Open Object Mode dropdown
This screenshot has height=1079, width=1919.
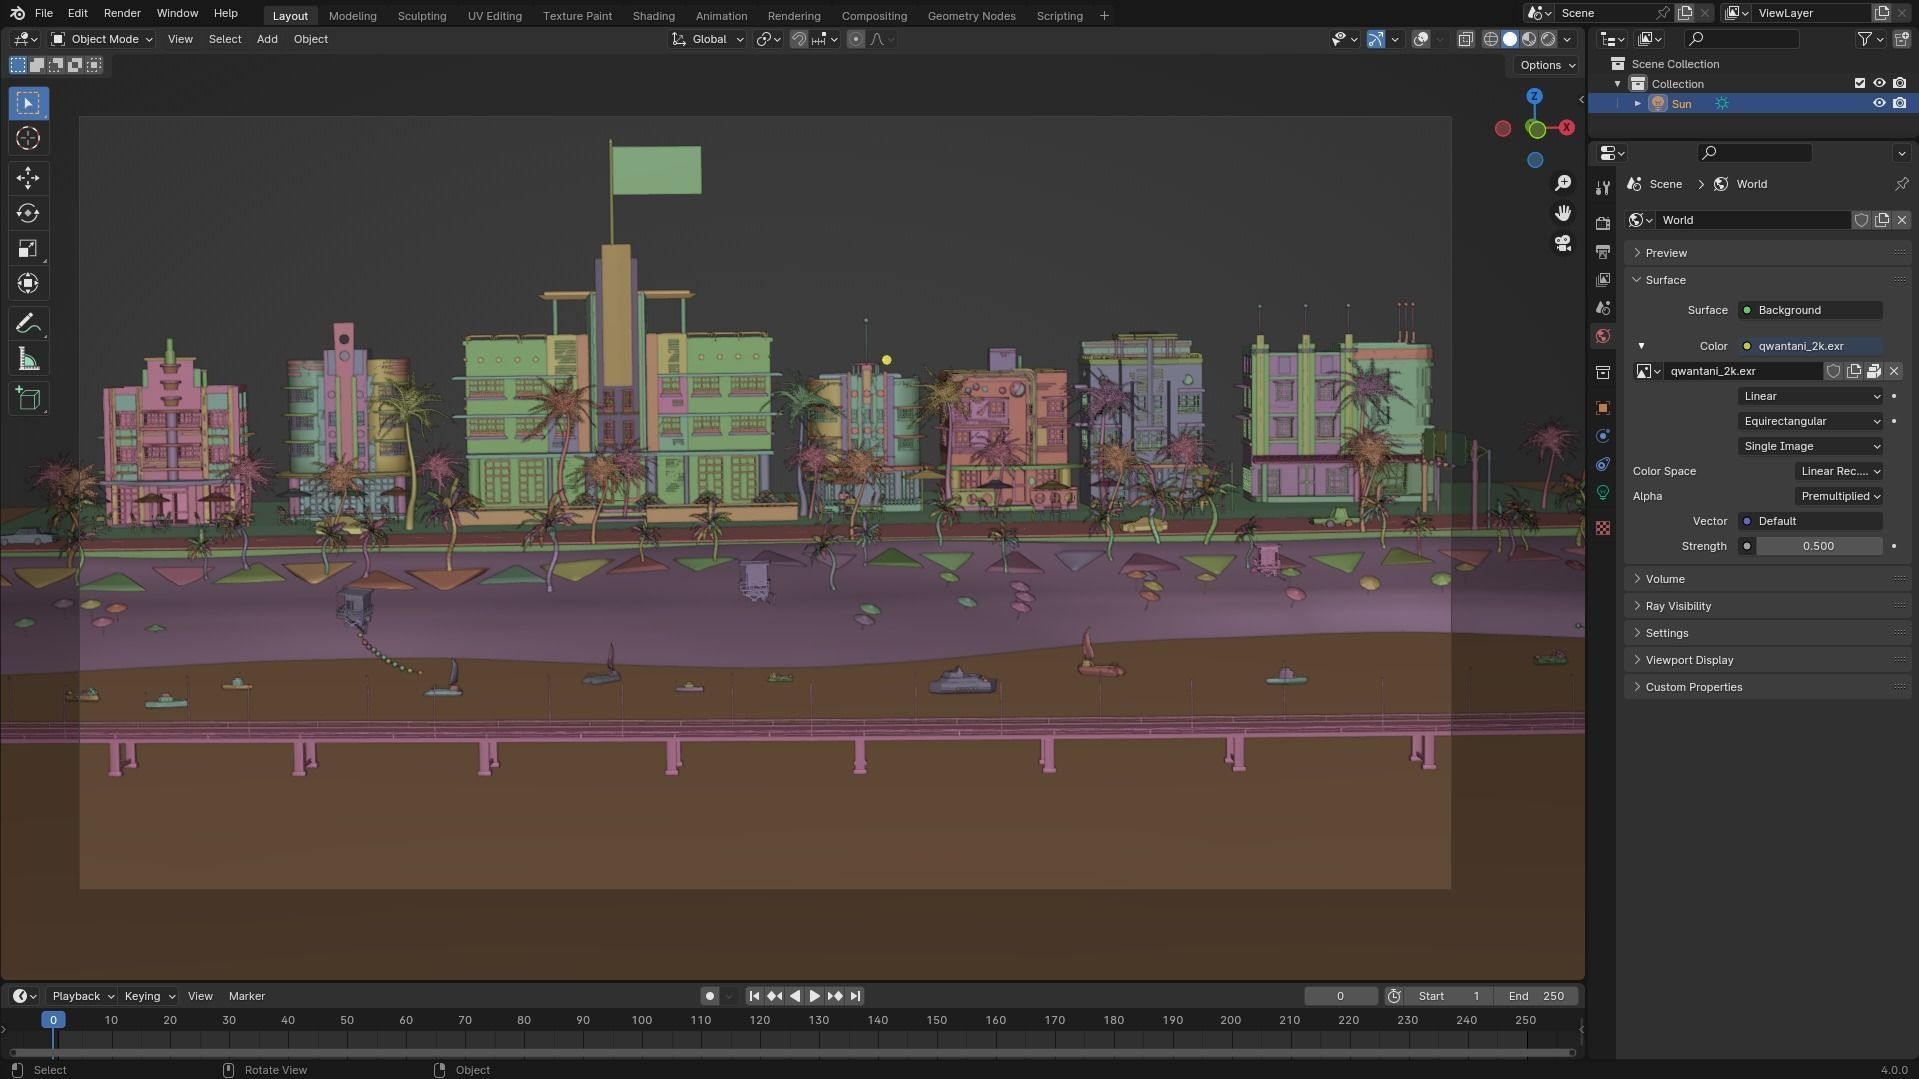[102, 39]
